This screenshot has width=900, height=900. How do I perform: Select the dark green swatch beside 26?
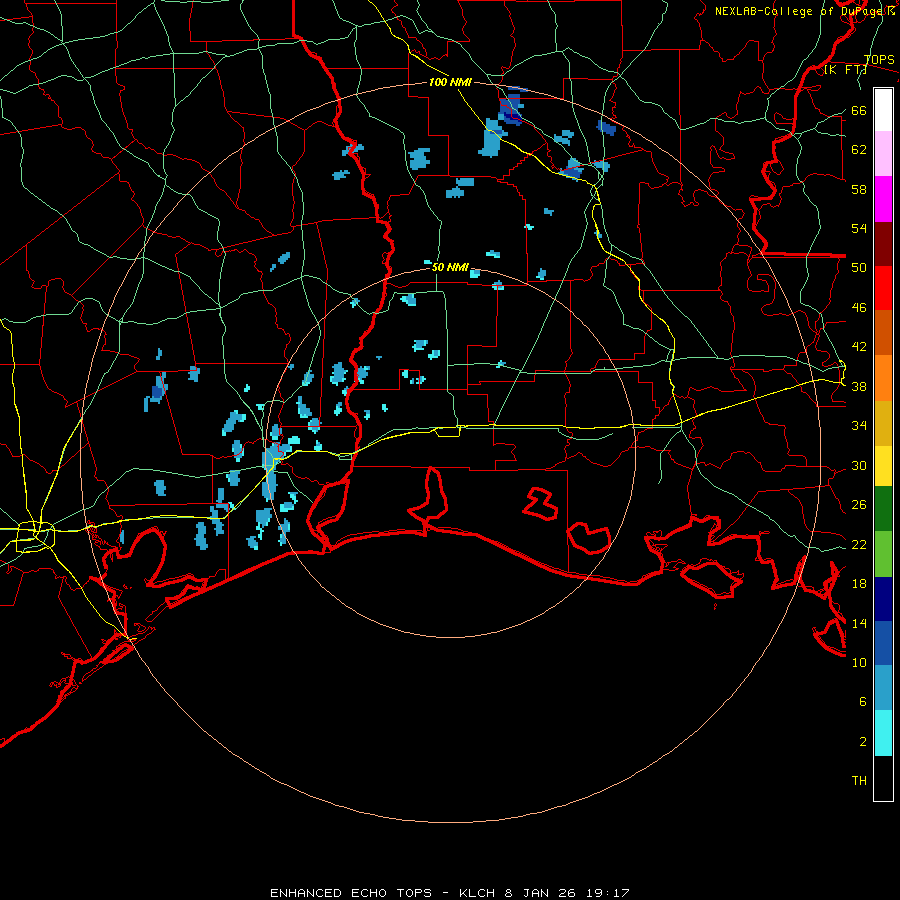(x=883, y=509)
